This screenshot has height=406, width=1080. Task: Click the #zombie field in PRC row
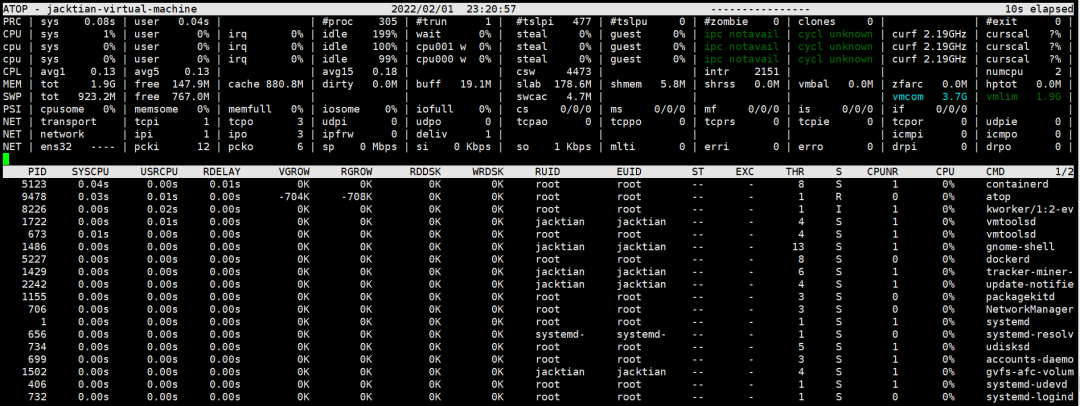[x=742, y=22]
